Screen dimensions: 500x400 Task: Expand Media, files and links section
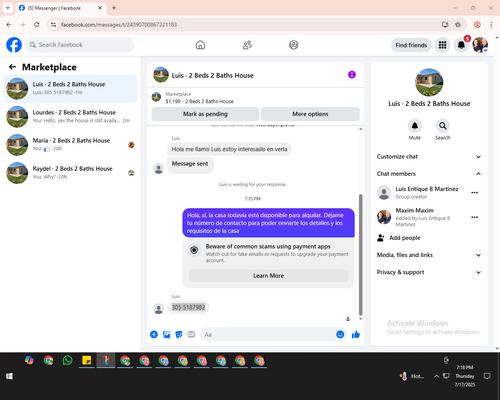429,255
